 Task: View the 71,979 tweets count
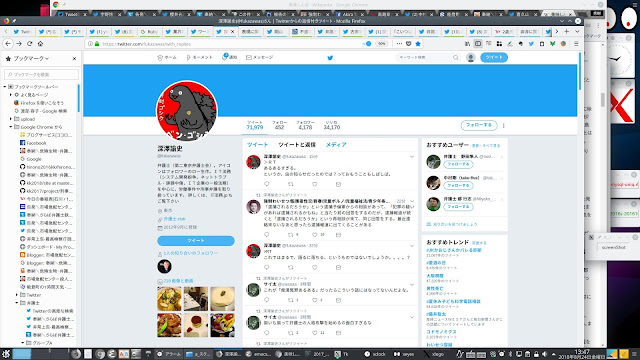point(255,125)
